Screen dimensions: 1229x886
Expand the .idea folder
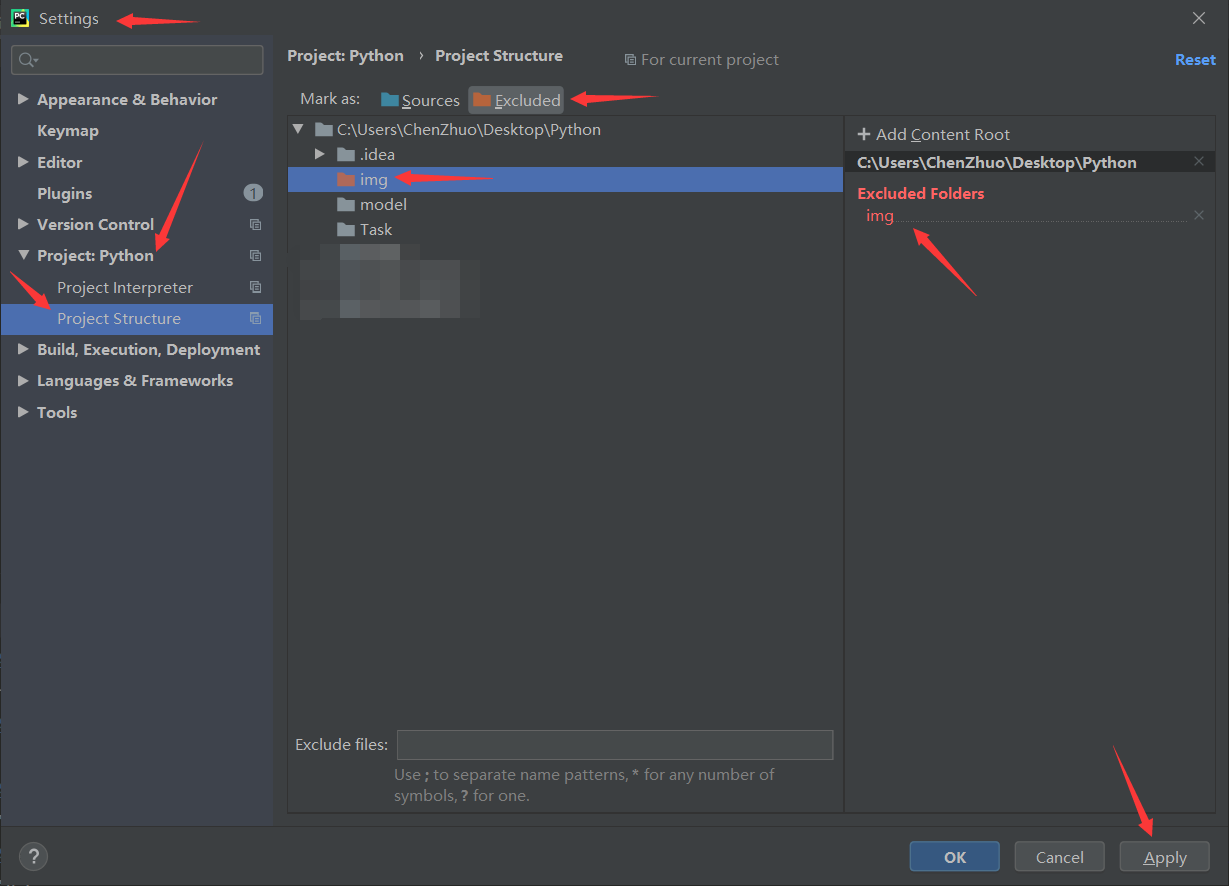[x=320, y=154]
